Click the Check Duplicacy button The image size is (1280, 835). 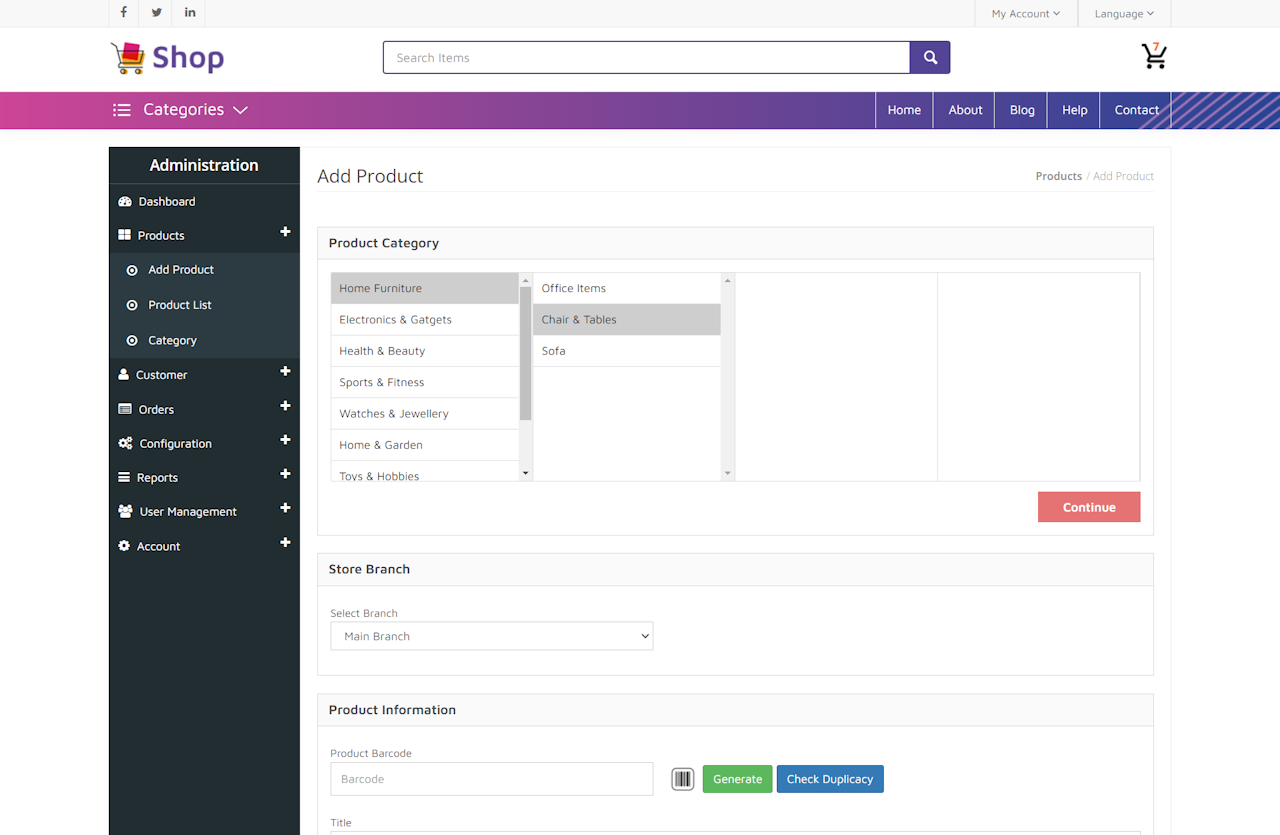tap(830, 778)
